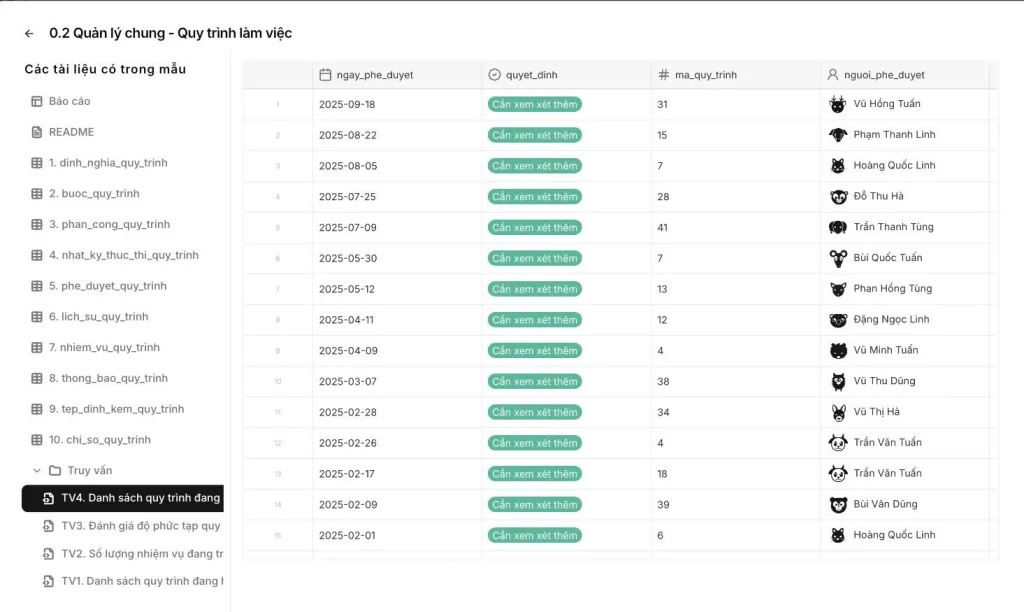The width and height of the screenshot is (1024, 612).
Task: Click row number 1 in the table
Action: (278, 104)
